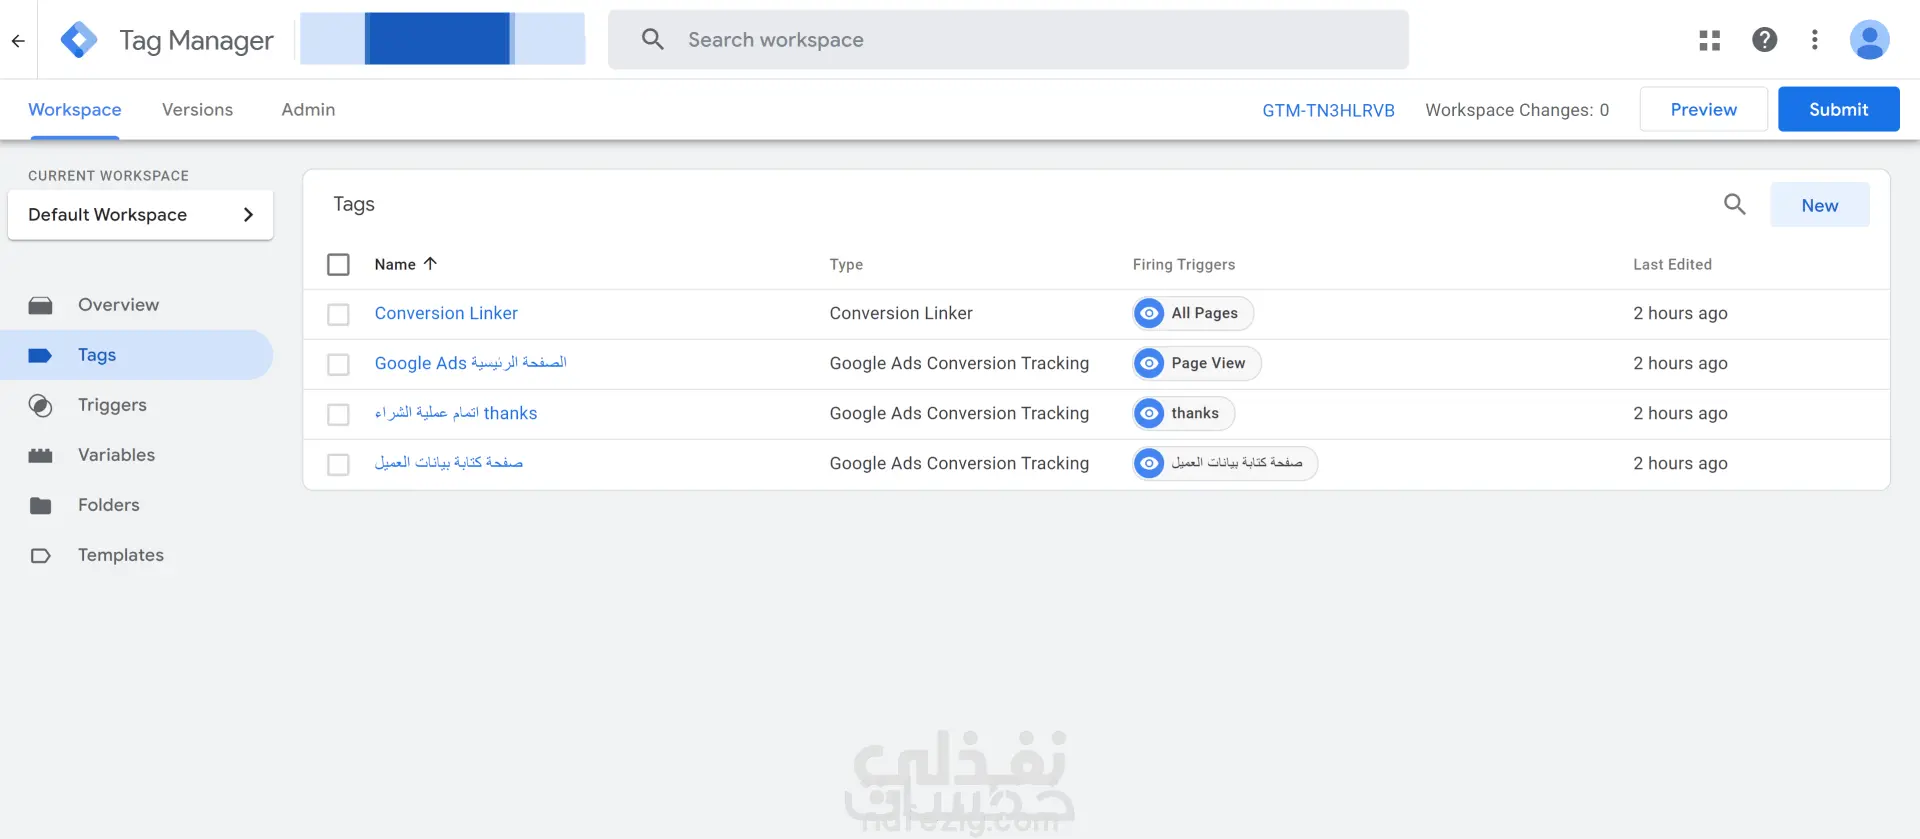Open the Conversion Linker tag link
This screenshot has height=839, width=1920.
click(x=446, y=314)
